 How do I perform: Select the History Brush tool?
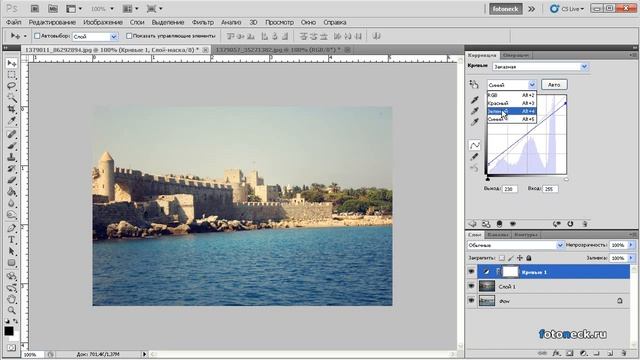point(11,169)
